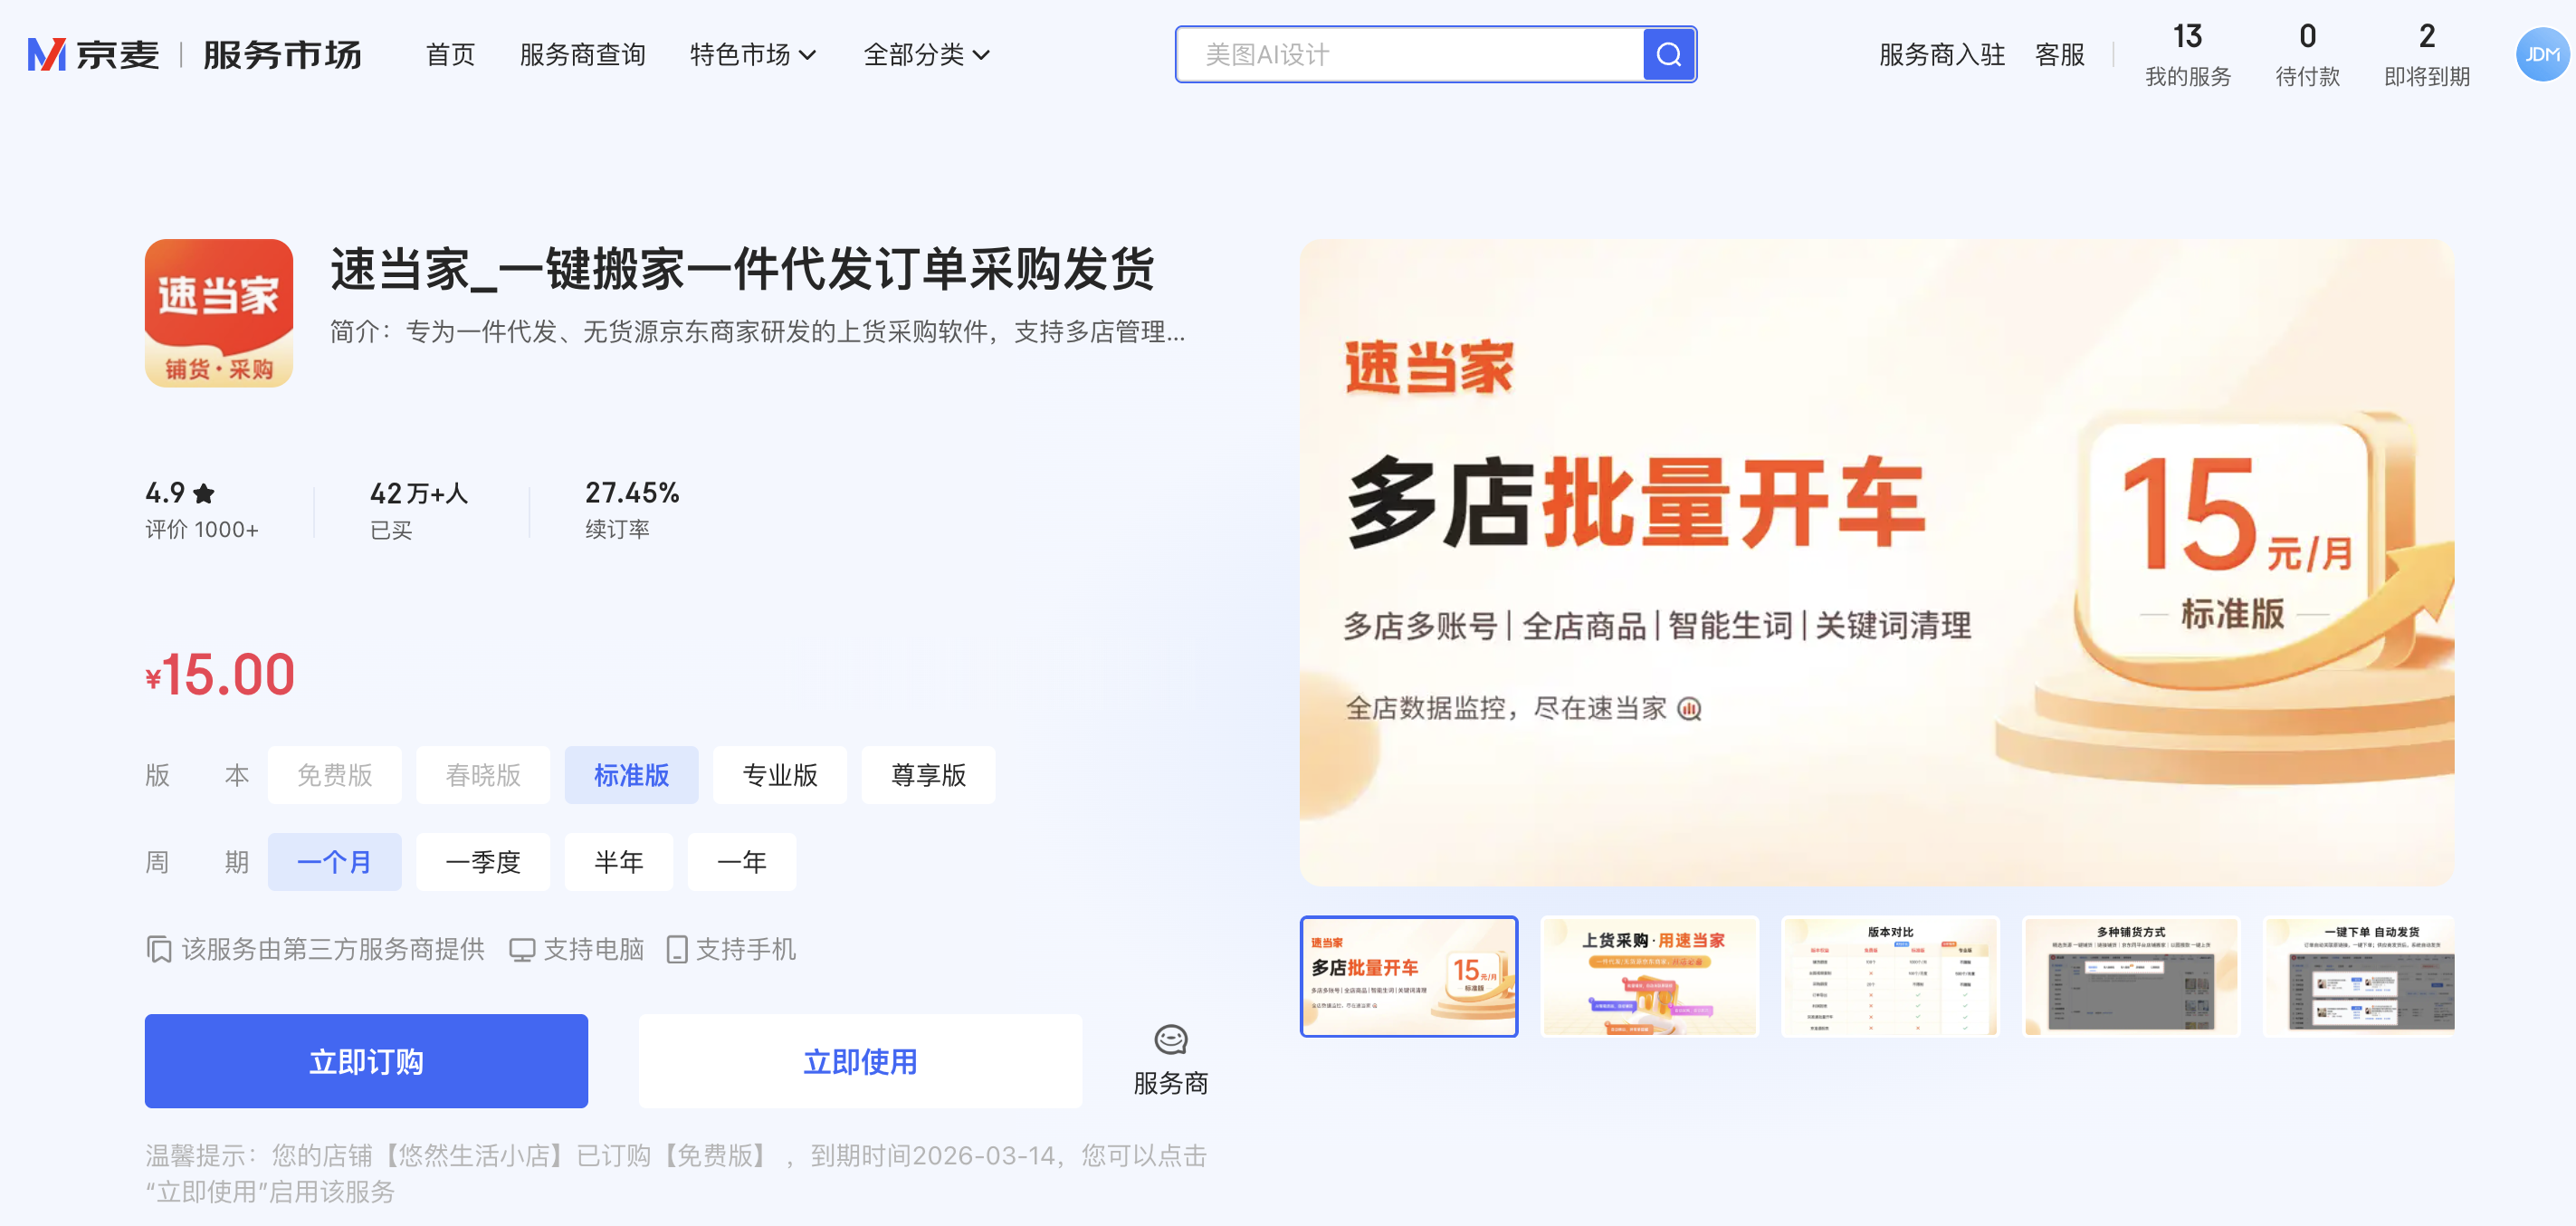This screenshot has width=2576, height=1226.
Task: Open the 服务商查询 nav item
Action: (x=582, y=54)
